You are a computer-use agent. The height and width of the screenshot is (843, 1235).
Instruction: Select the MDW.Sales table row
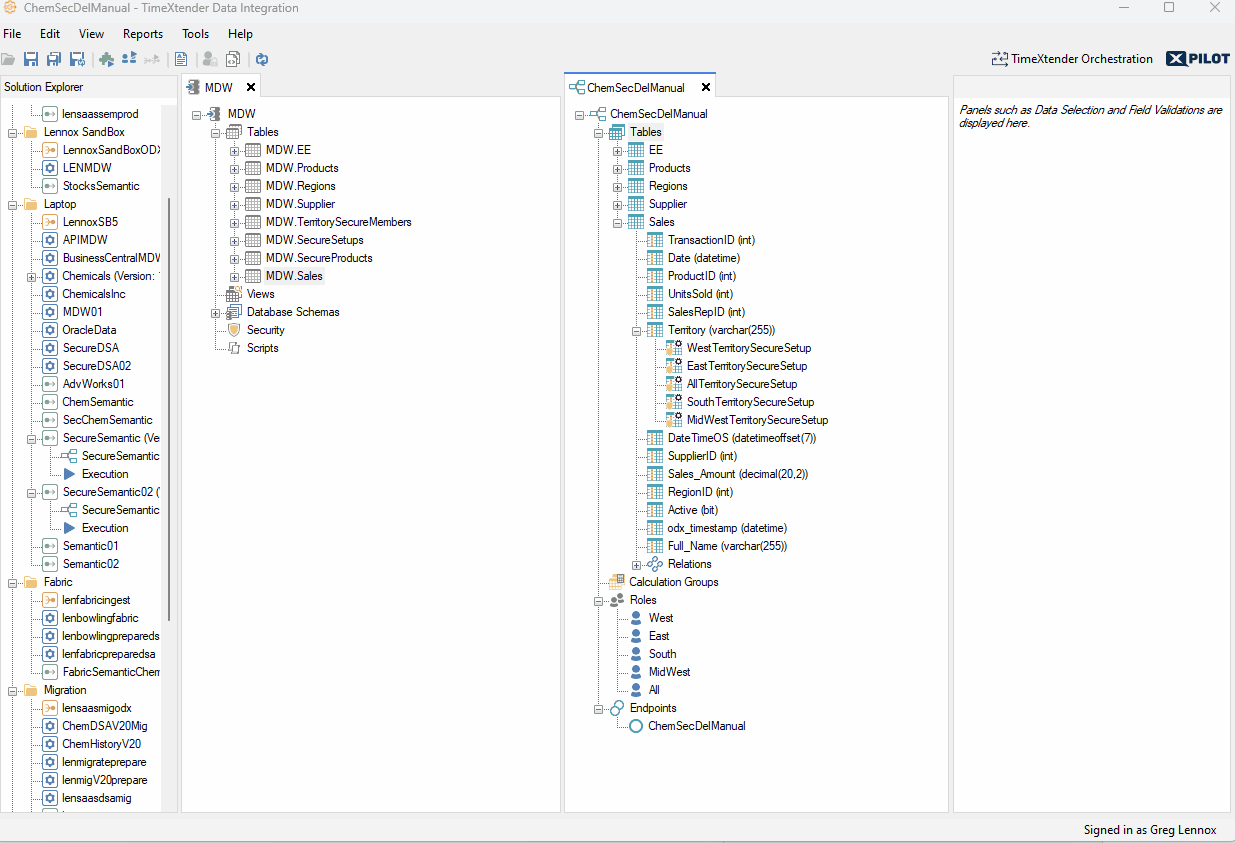[x=294, y=276]
